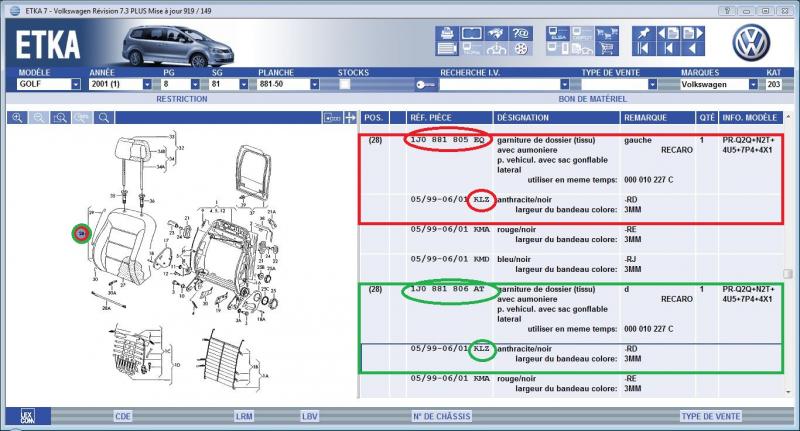This screenshot has width=800, height=431.
Task: Open the catalog book icon
Action: point(471,33)
